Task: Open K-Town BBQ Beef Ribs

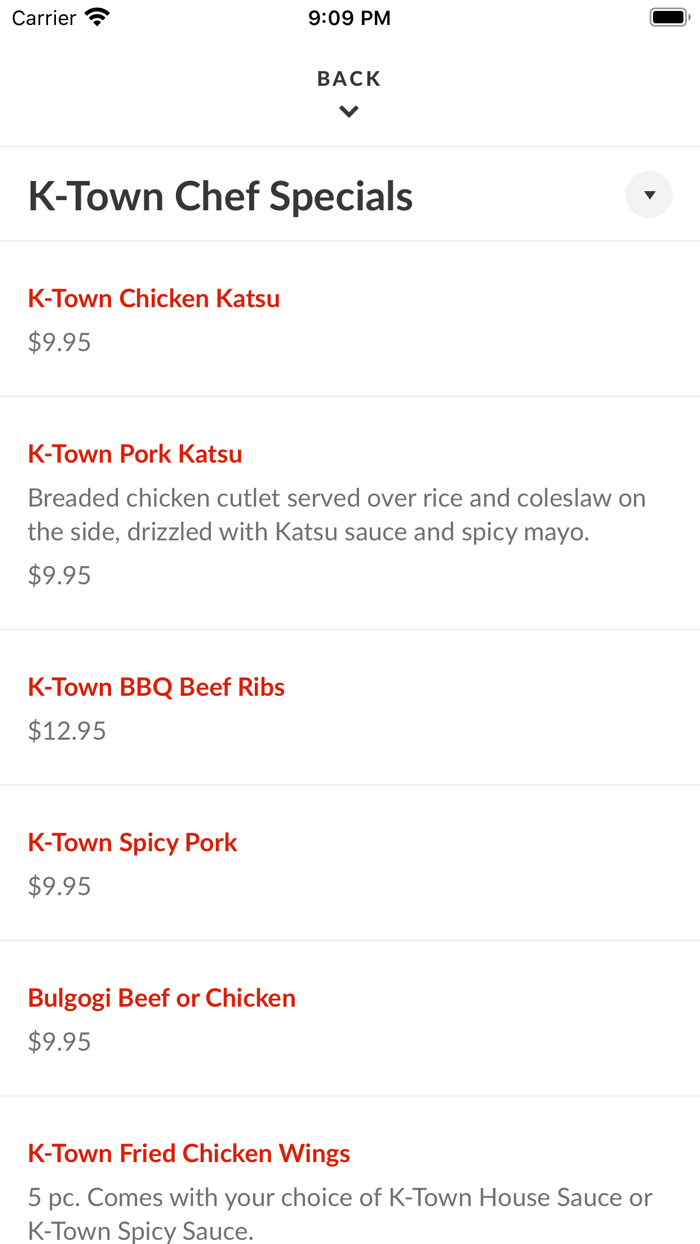Action: (x=156, y=687)
